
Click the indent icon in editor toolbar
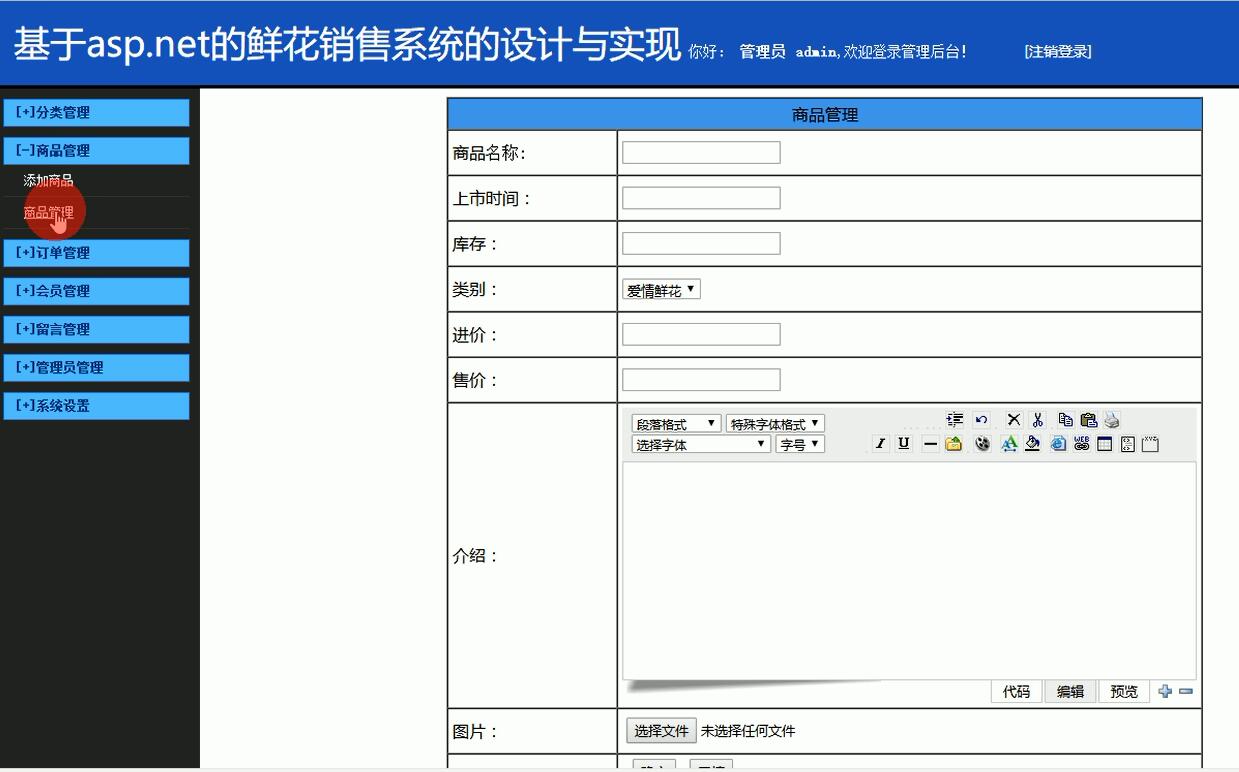[955, 419]
